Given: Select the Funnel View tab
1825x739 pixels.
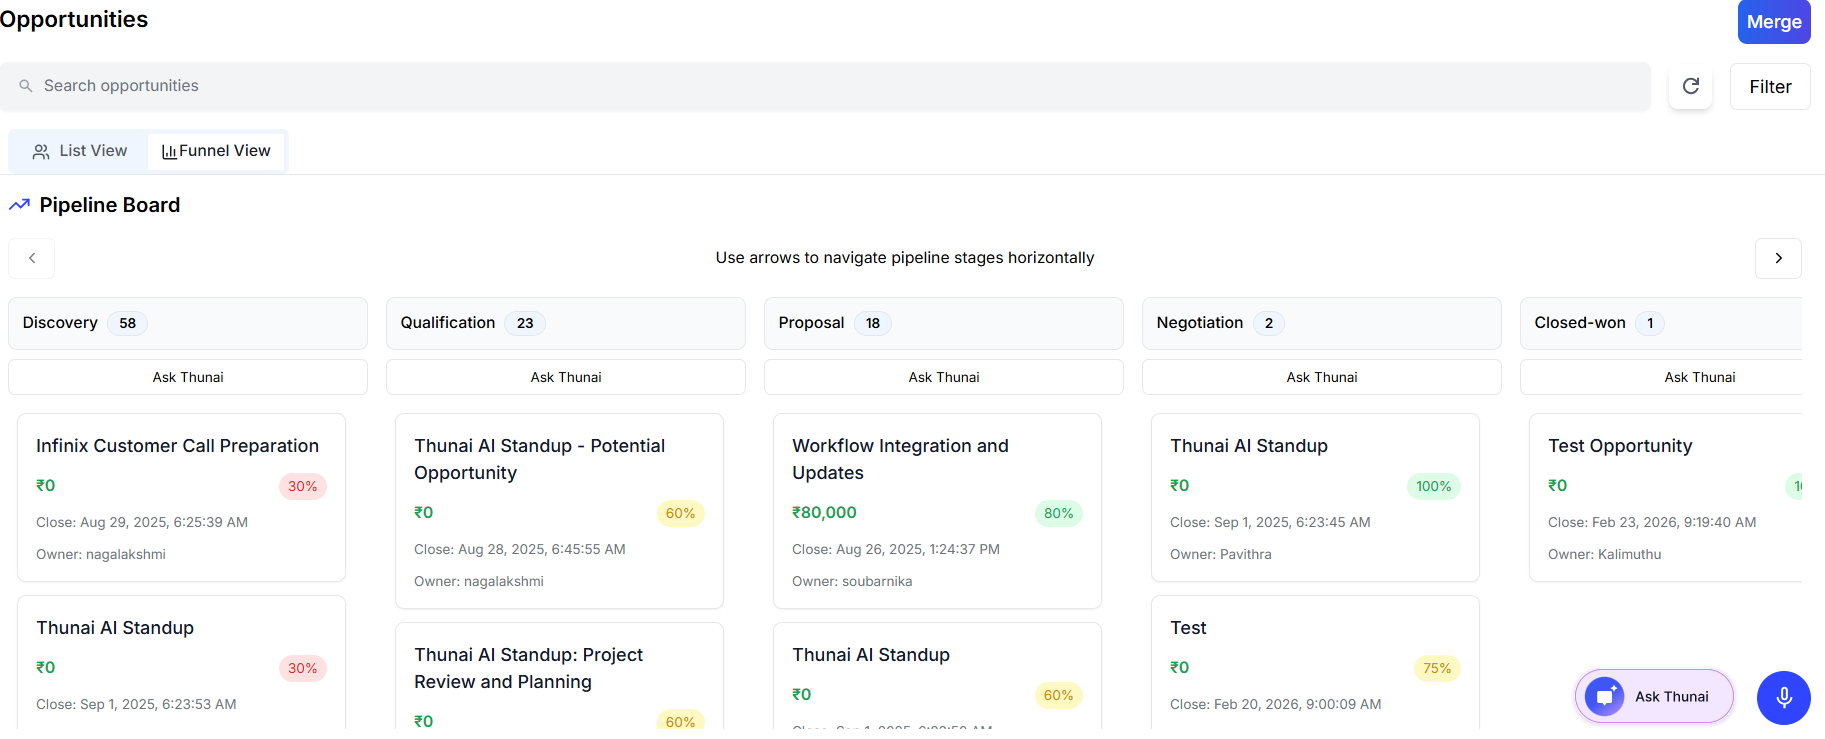Looking at the screenshot, I should [x=216, y=151].
